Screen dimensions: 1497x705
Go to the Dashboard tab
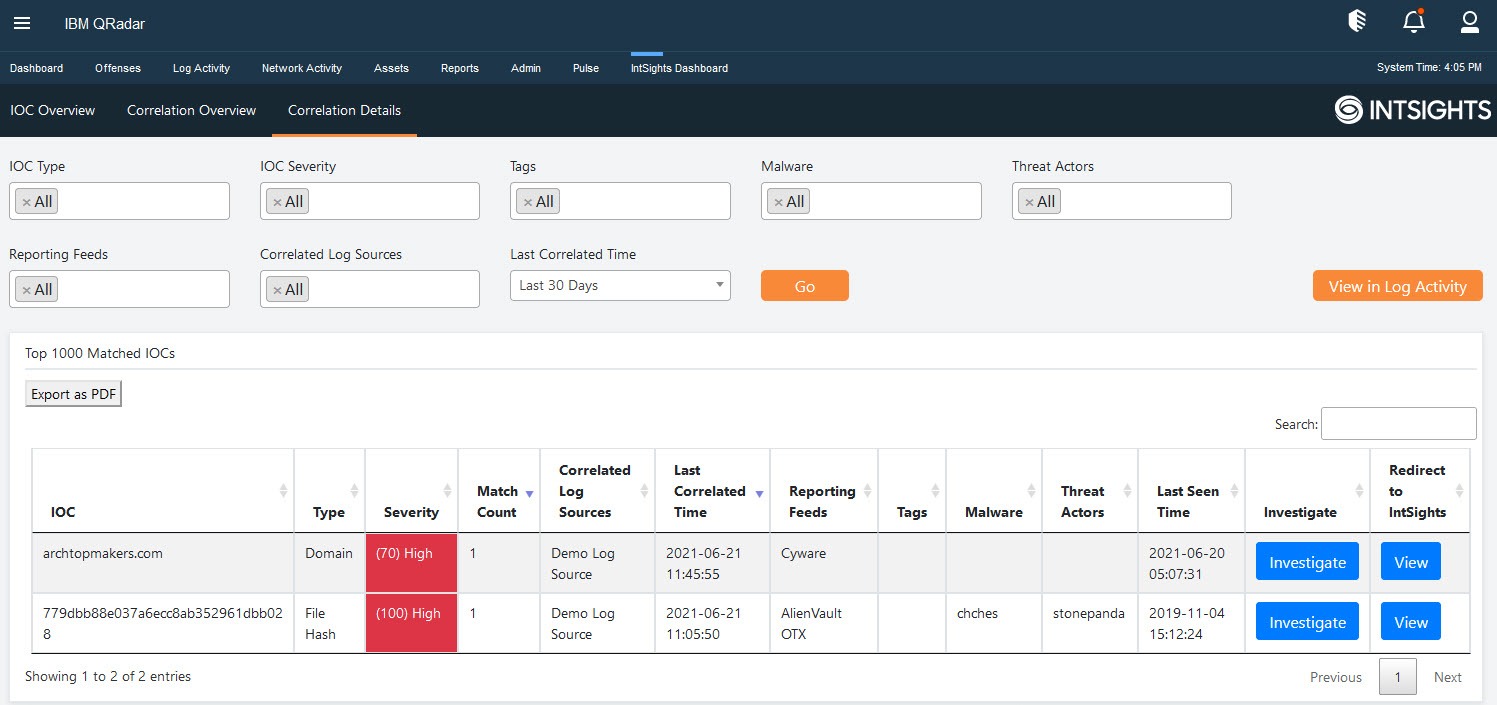click(36, 68)
